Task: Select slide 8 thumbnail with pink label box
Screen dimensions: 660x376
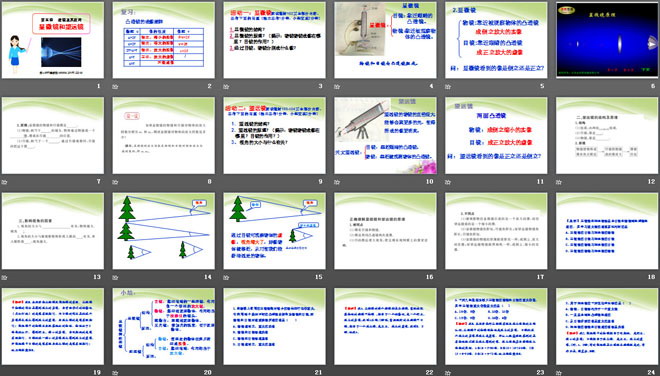Action: click(x=164, y=136)
